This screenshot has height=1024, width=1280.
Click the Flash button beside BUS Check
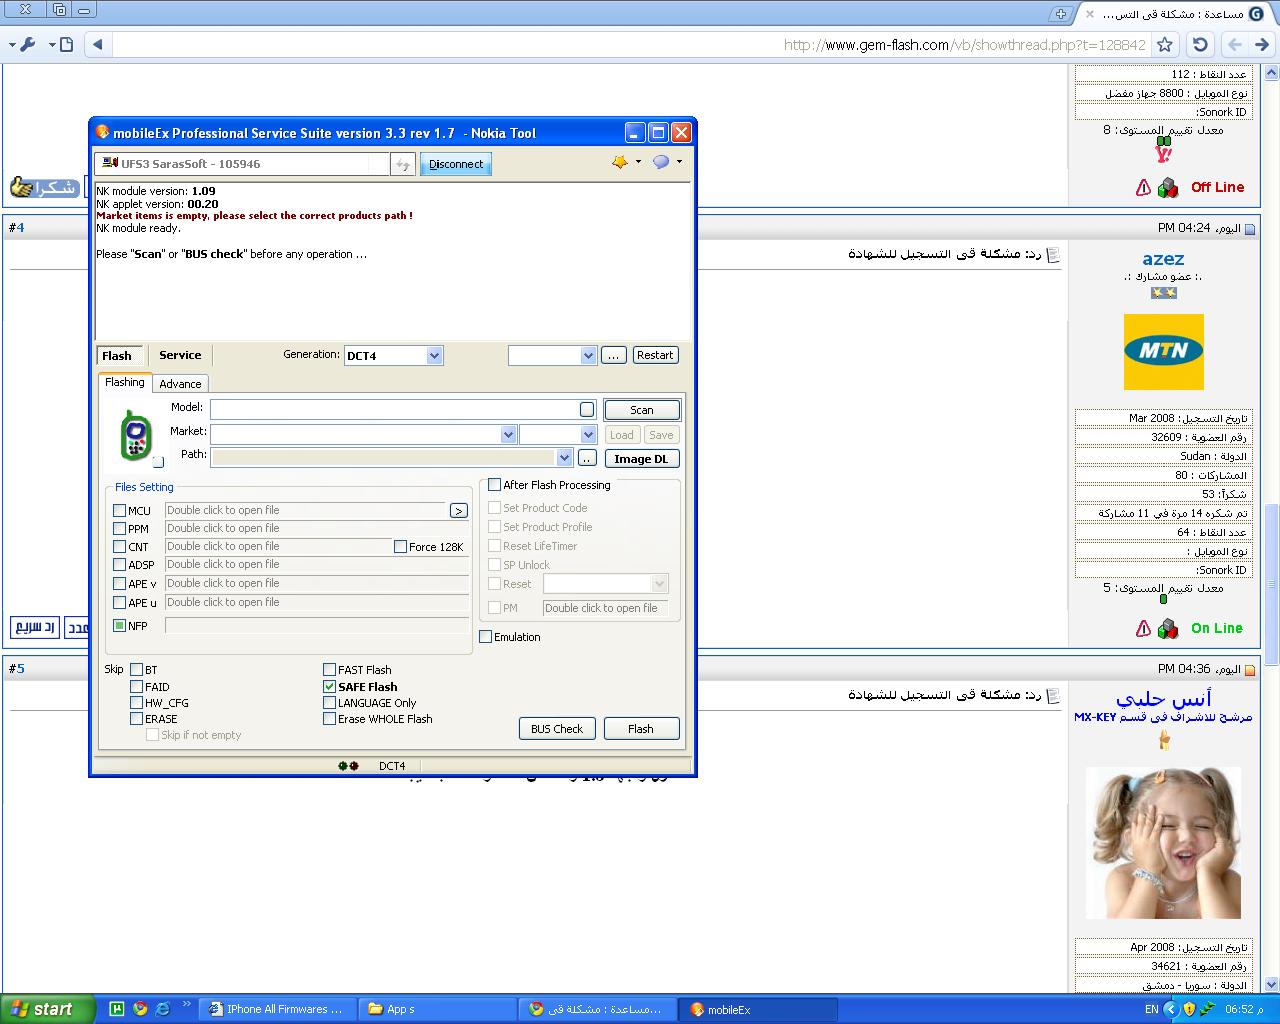tap(641, 729)
